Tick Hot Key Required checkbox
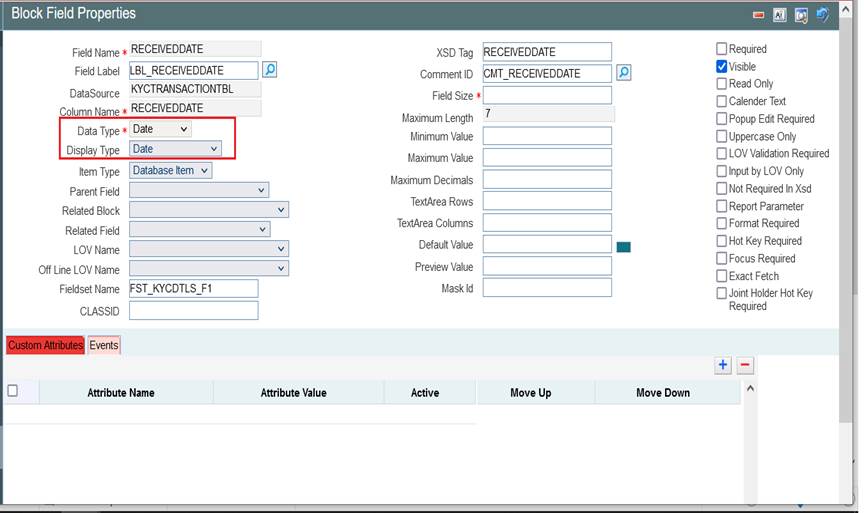The height and width of the screenshot is (513, 864). tap(721, 241)
